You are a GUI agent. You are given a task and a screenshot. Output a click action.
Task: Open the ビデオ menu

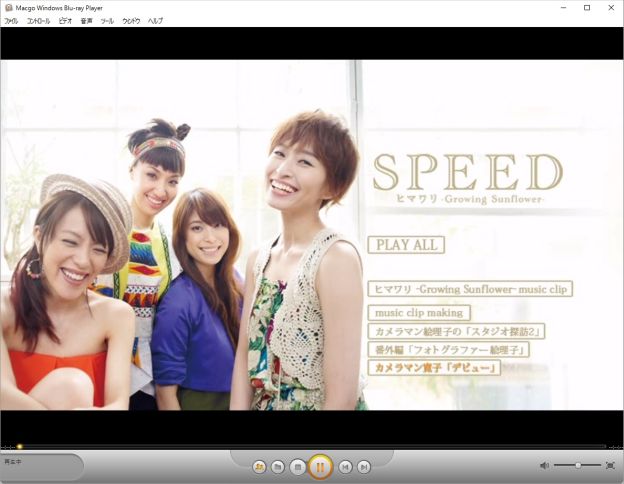[x=65, y=21]
